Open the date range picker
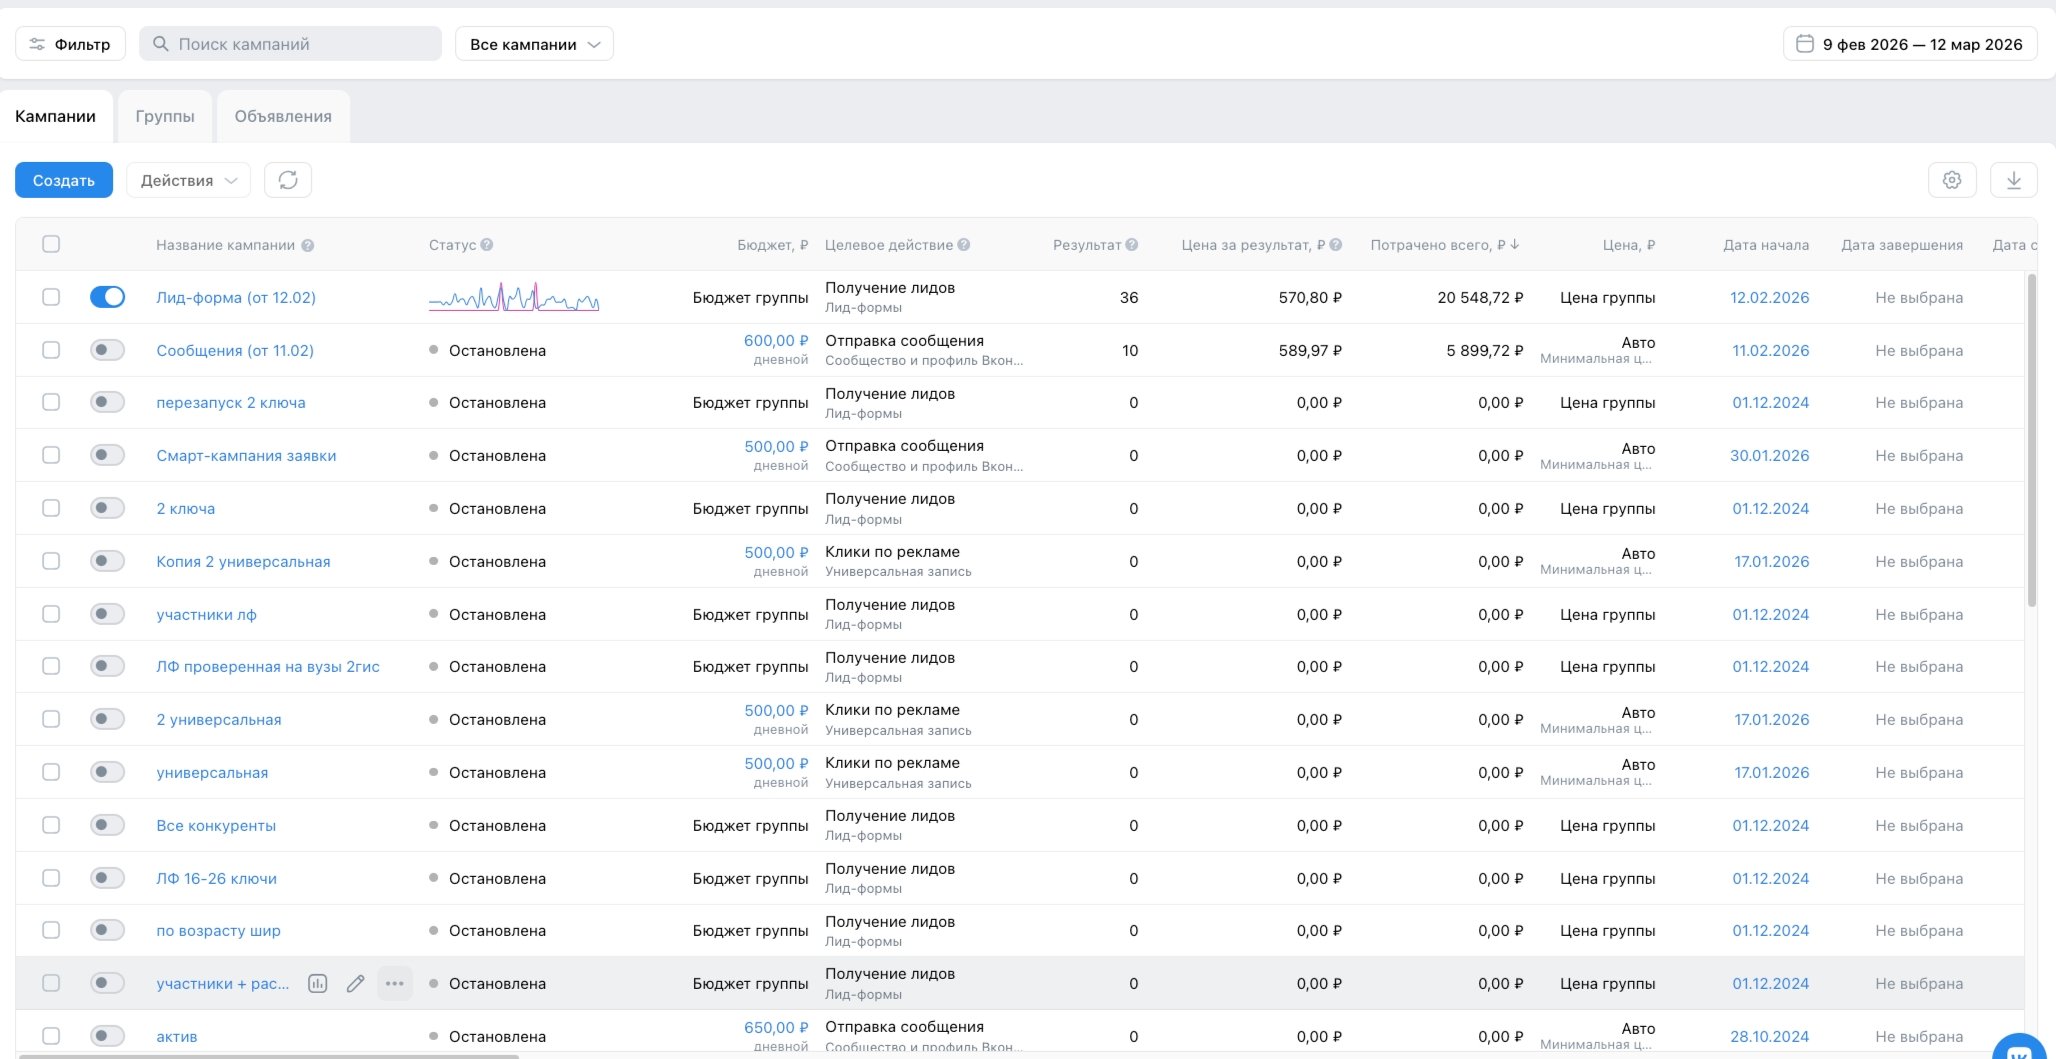The height and width of the screenshot is (1059, 2056). click(1910, 44)
